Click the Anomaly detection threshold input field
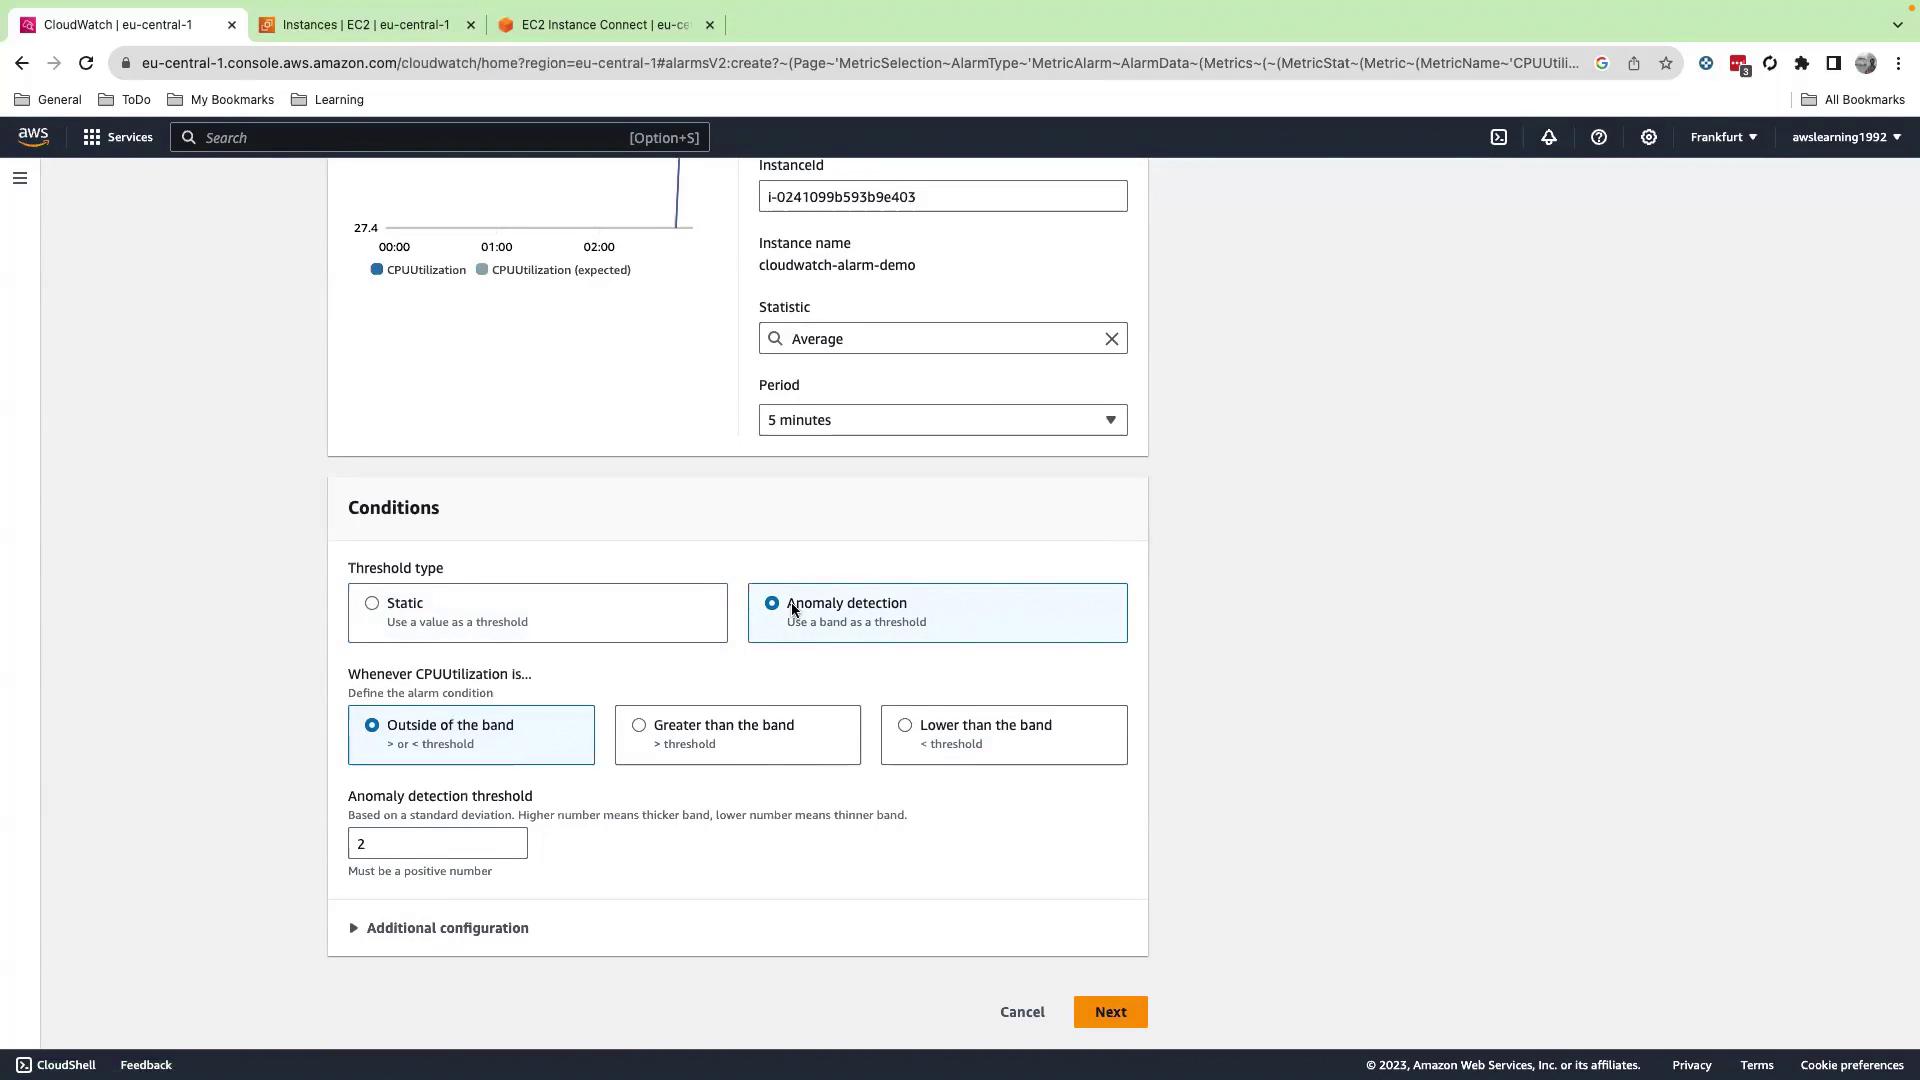1920x1080 pixels. click(x=437, y=843)
